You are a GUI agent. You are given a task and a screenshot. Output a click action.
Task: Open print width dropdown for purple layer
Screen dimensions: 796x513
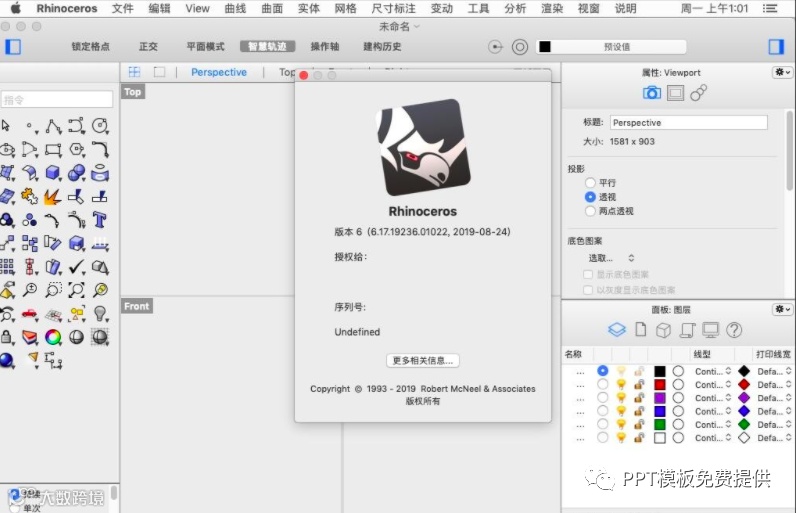[774, 398]
